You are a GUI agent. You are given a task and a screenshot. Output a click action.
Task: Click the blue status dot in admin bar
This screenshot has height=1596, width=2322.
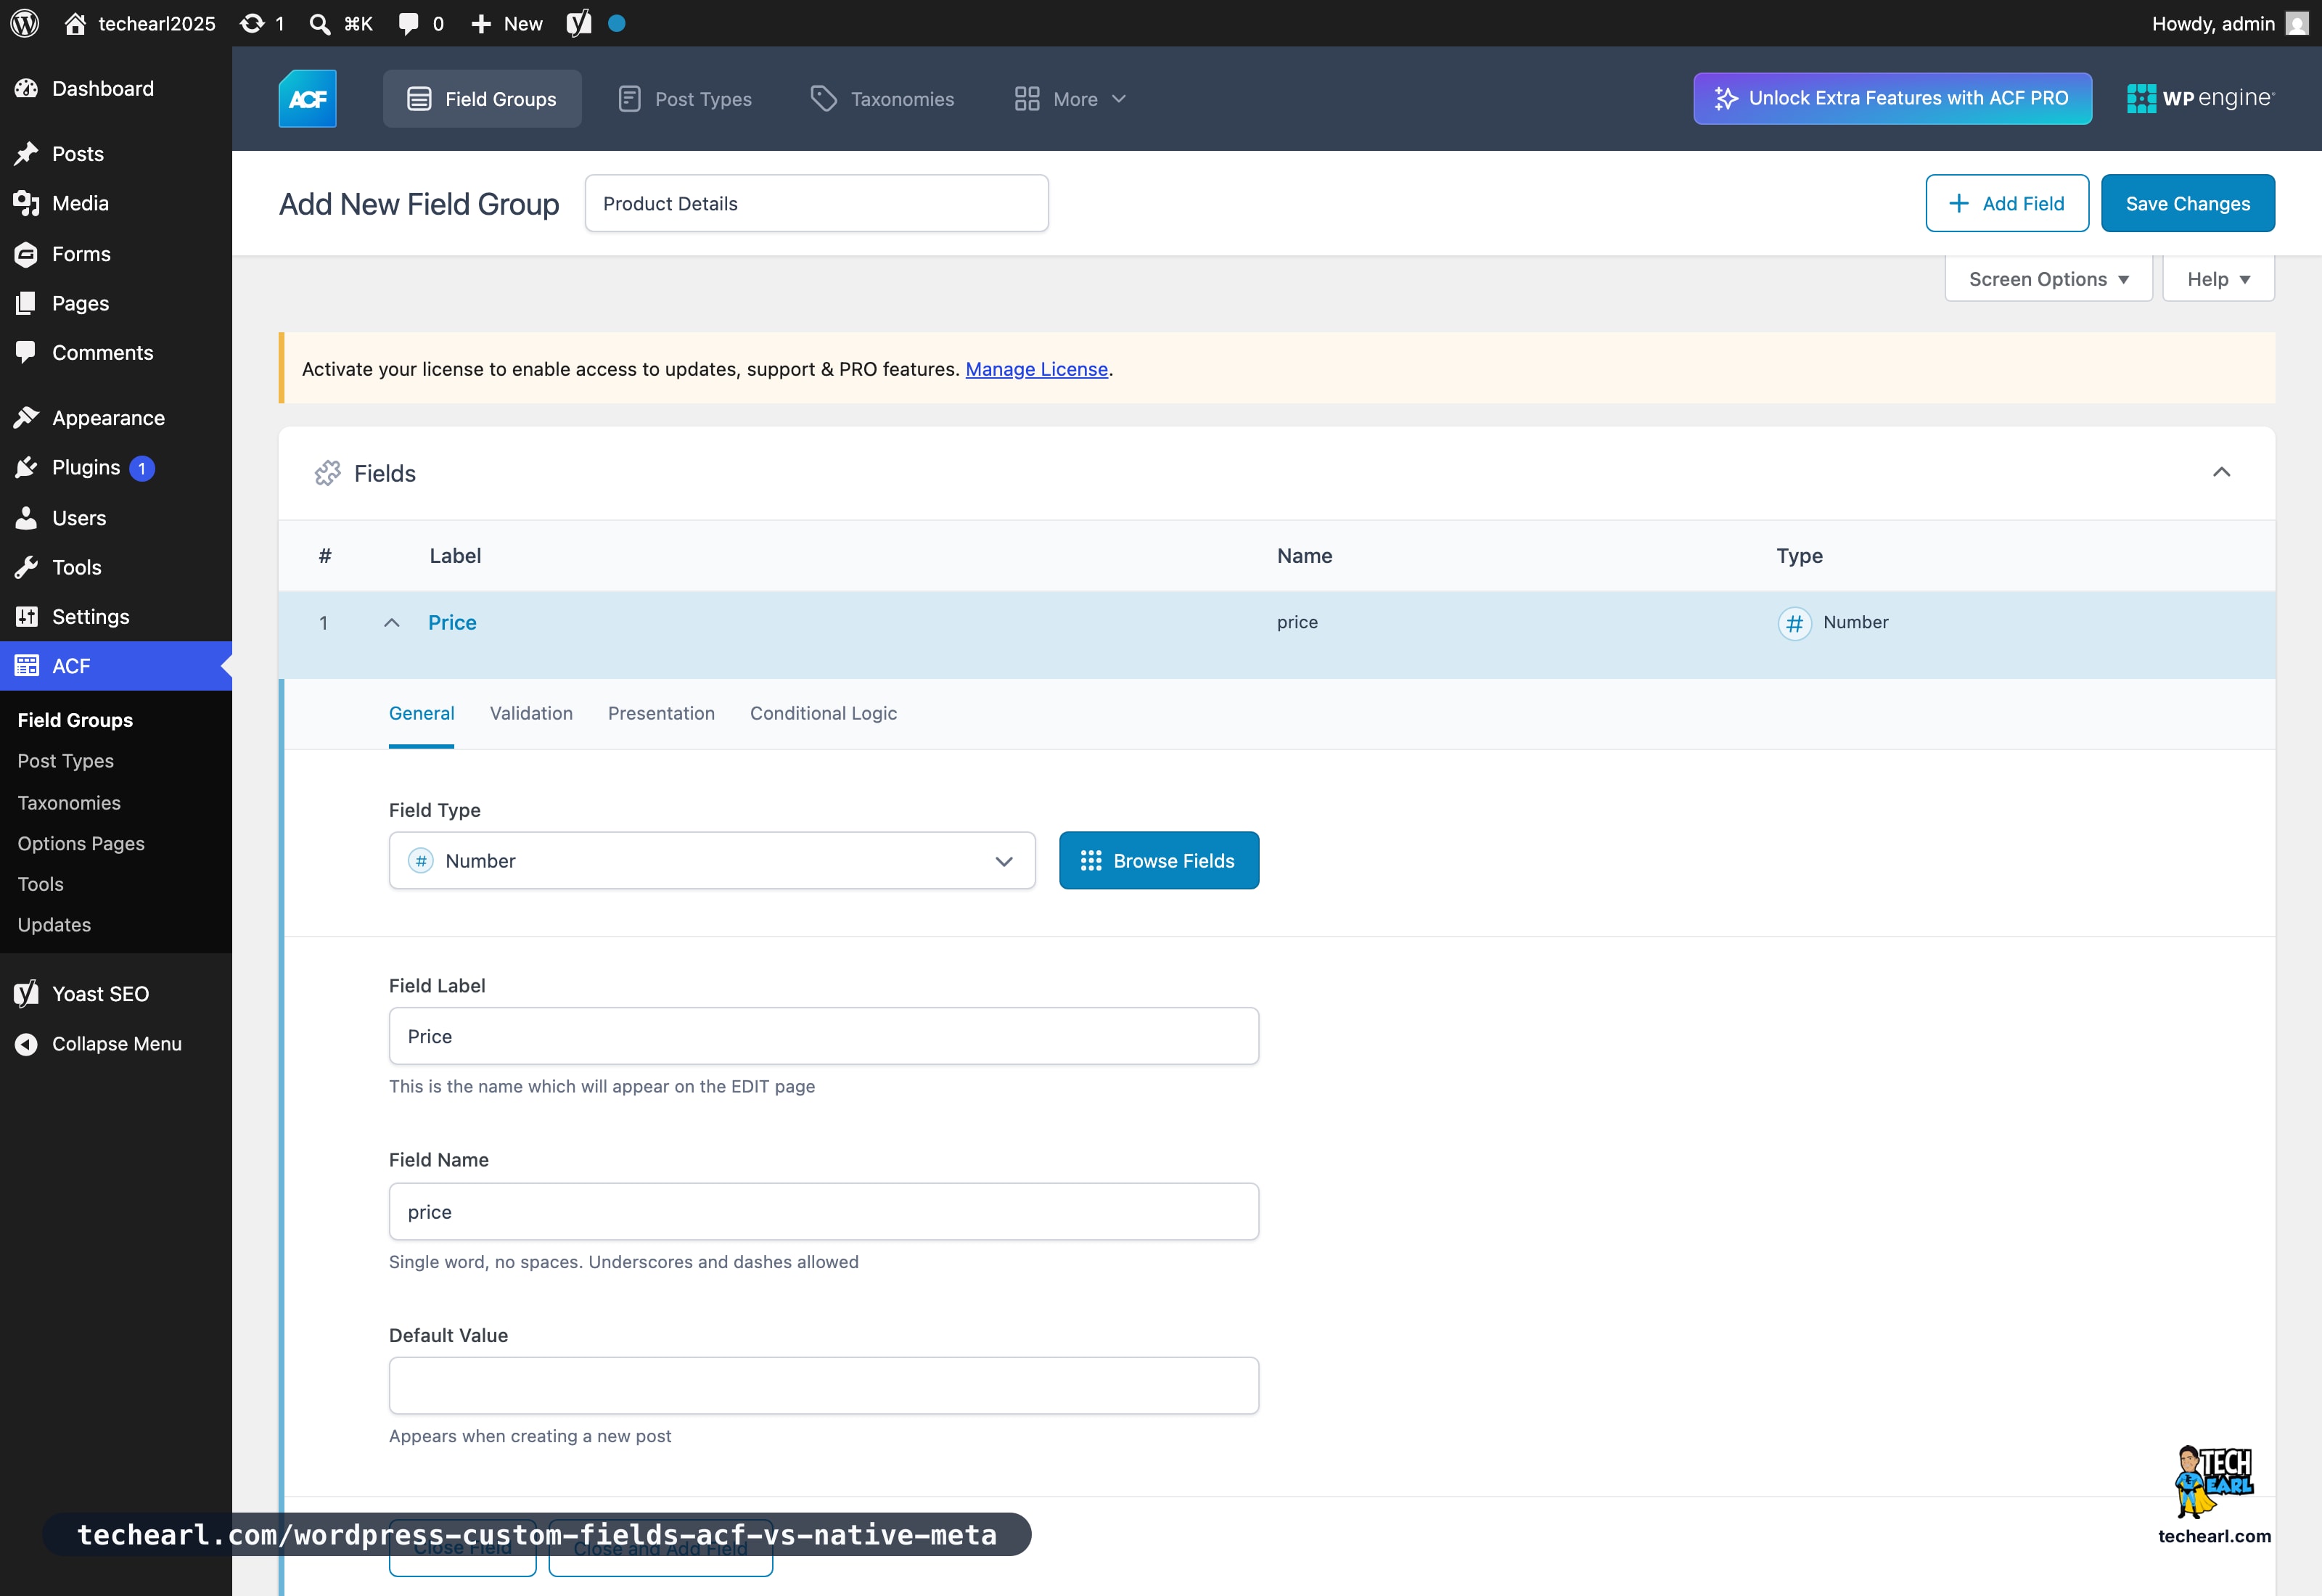click(x=617, y=23)
